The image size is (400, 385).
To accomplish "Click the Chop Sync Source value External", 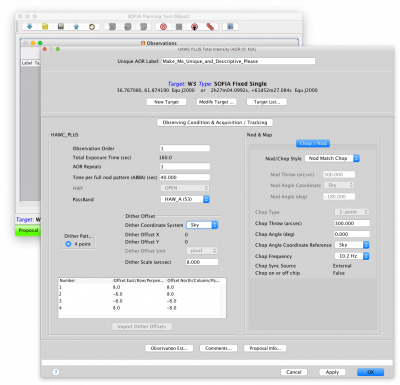I will point(342,266).
